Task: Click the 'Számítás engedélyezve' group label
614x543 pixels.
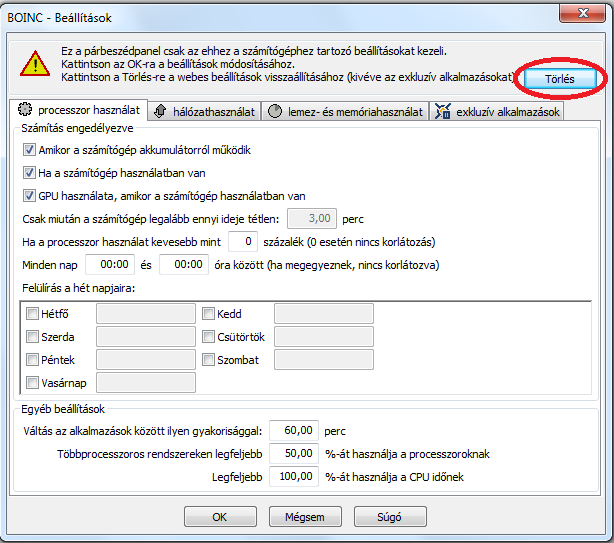Action: point(77,128)
